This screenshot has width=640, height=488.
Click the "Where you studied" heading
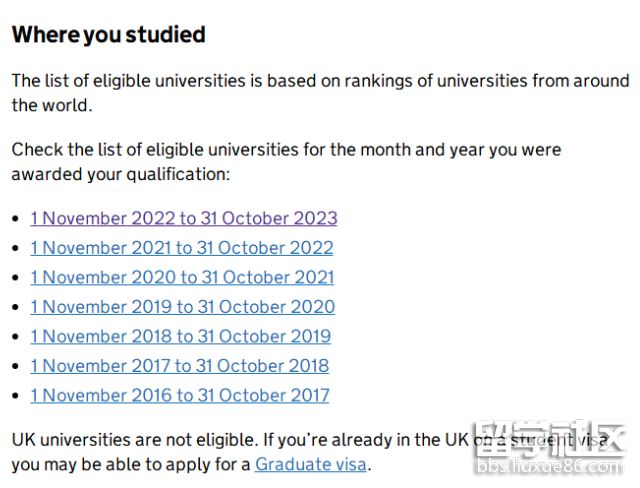(108, 34)
